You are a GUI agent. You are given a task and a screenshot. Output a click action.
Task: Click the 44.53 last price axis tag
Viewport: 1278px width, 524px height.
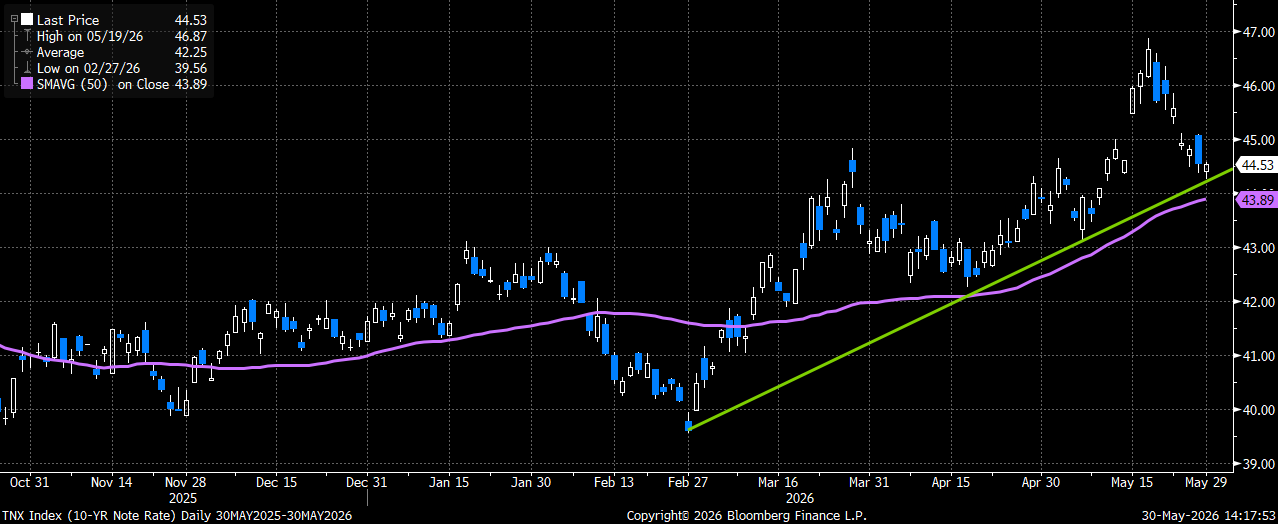pos(1255,164)
